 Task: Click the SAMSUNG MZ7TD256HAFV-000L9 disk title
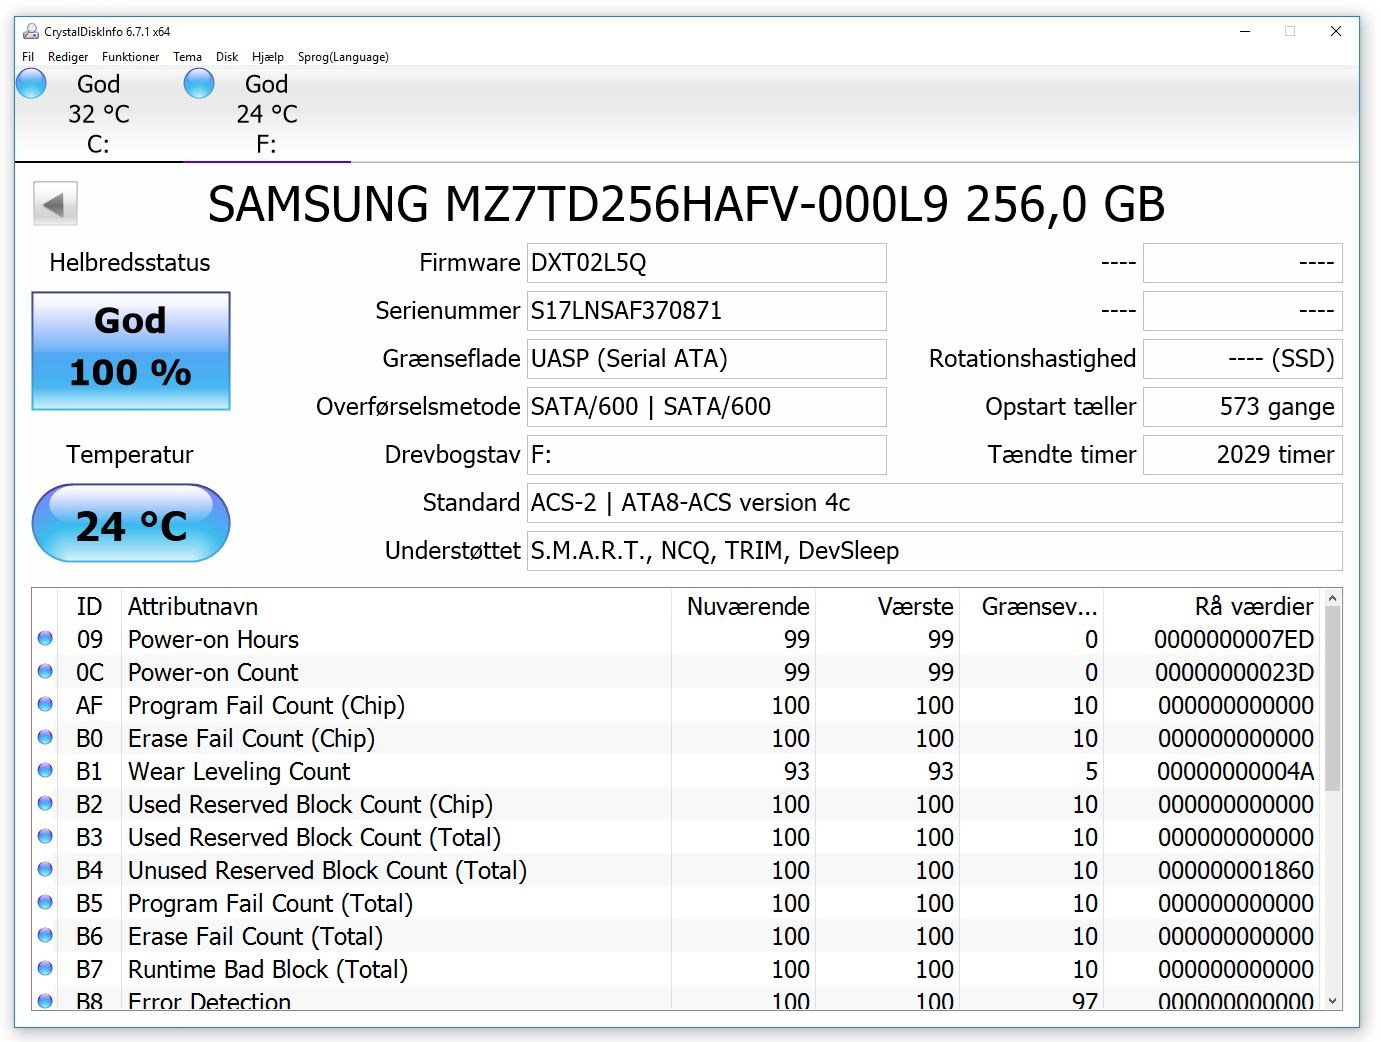click(686, 204)
